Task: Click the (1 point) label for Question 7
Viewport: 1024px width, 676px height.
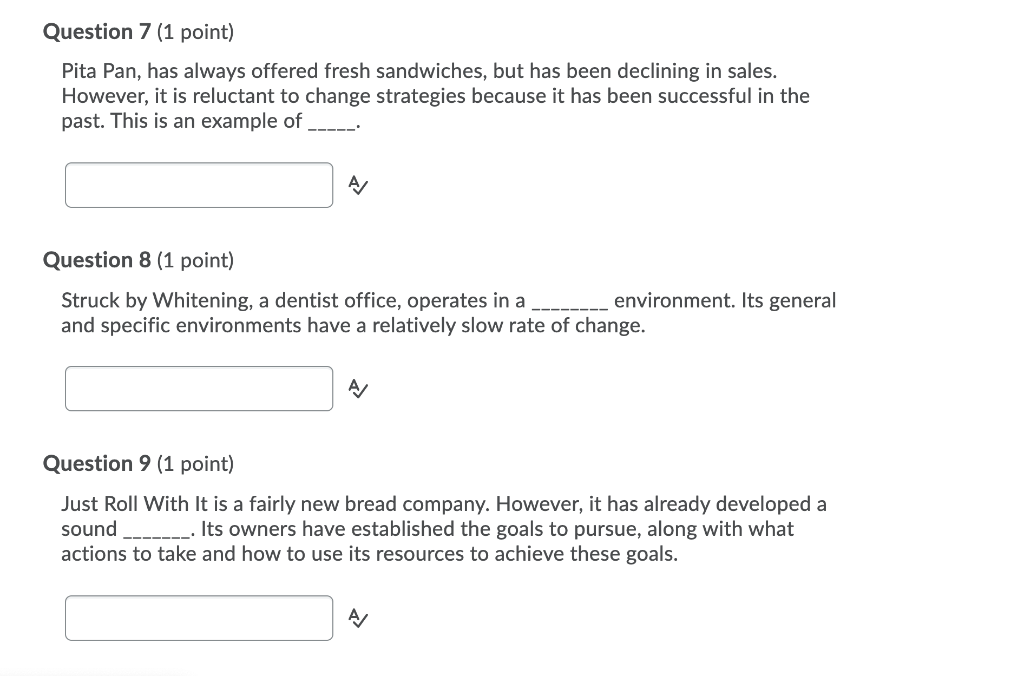Action: tap(192, 31)
